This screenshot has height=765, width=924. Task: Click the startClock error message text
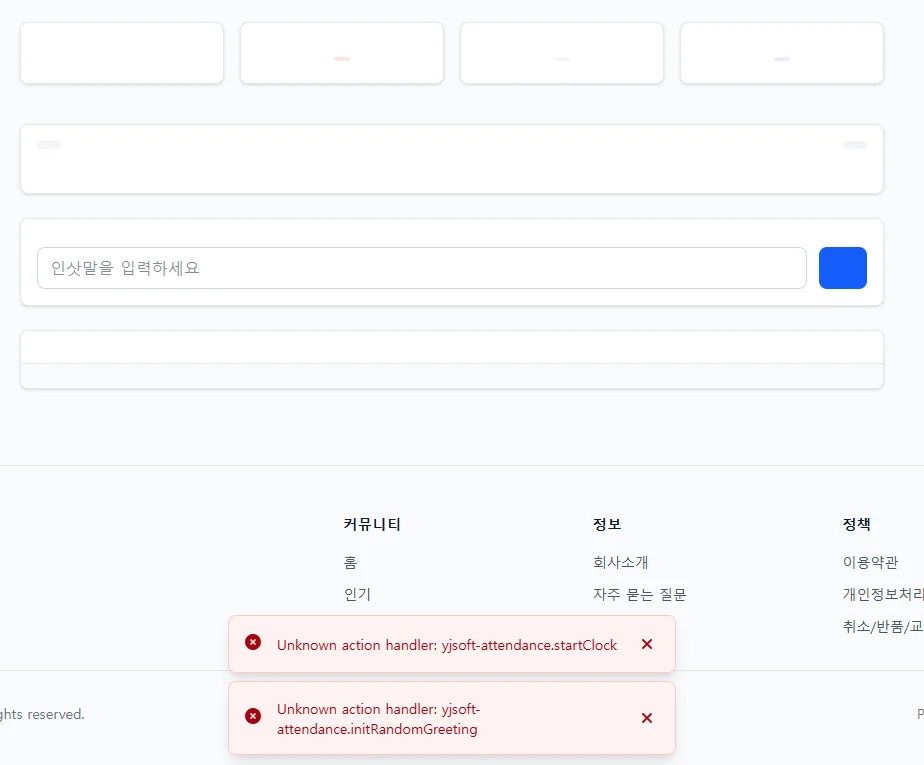click(447, 645)
